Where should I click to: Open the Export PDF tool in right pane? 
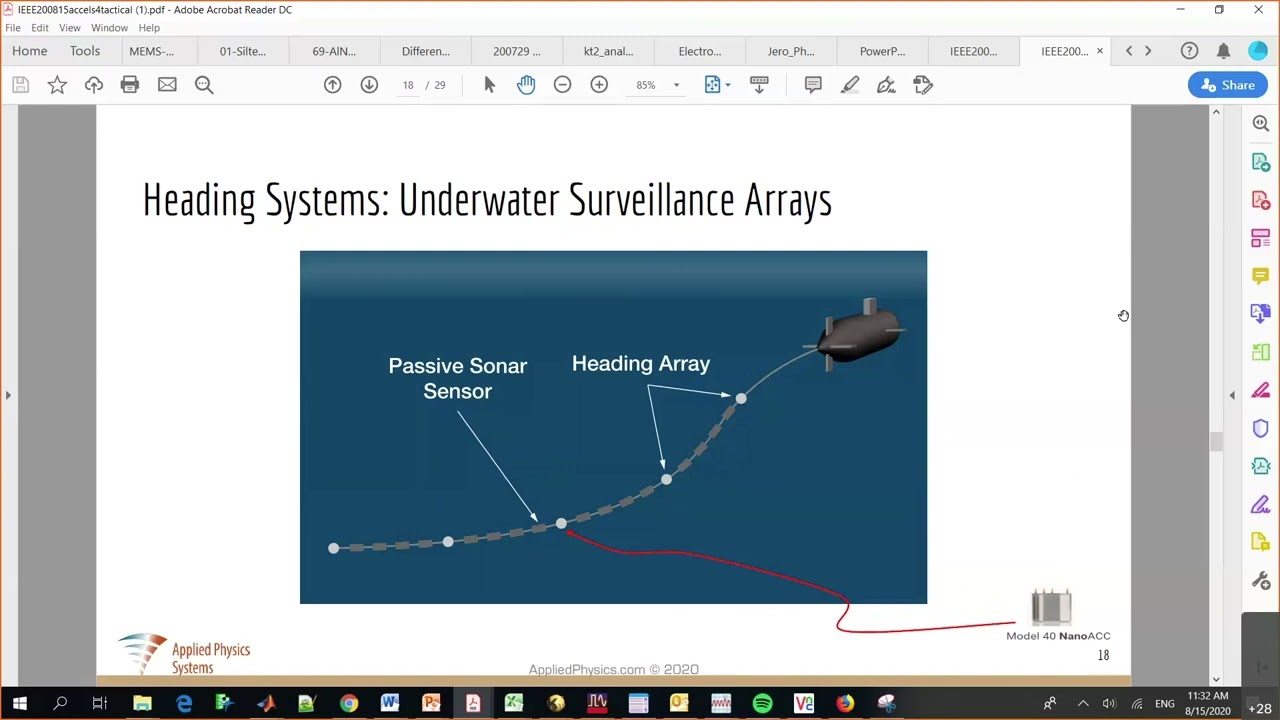(1261, 162)
